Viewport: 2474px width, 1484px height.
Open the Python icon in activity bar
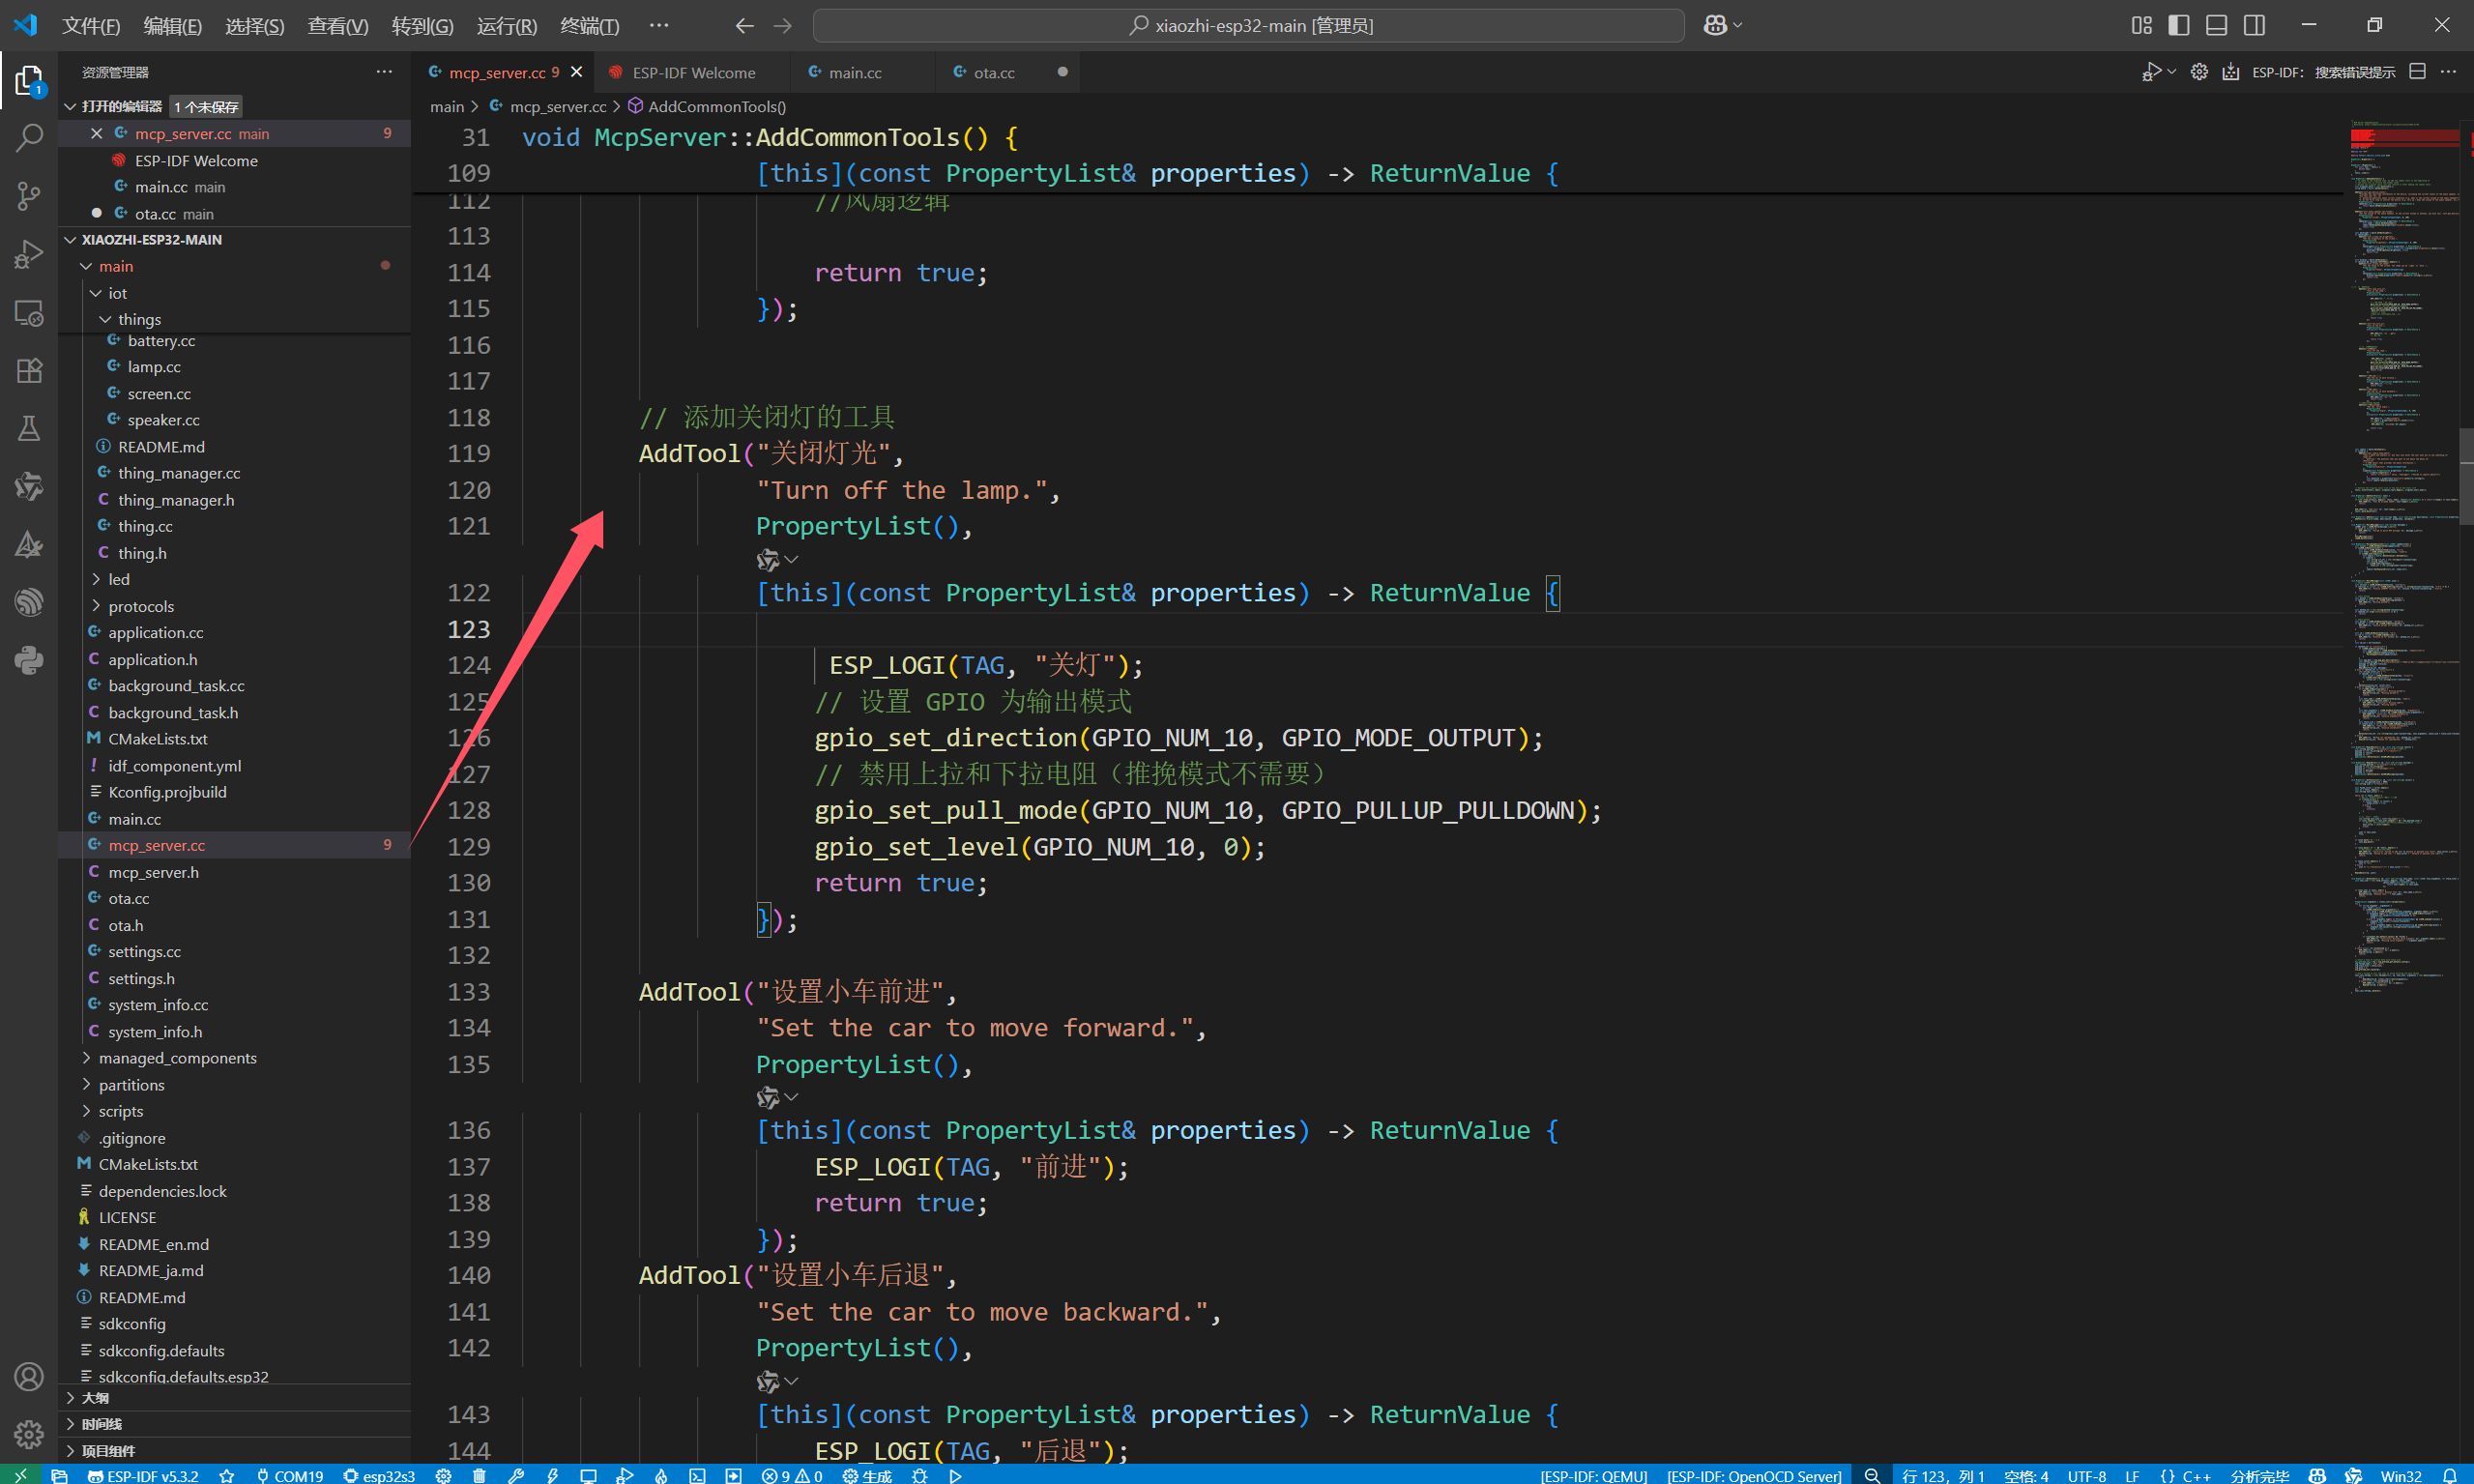pyautogui.click(x=29, y=659)
